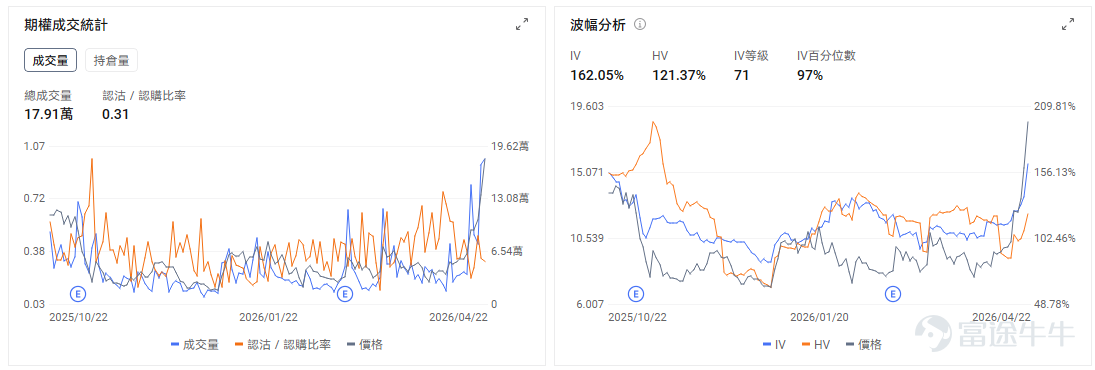This screenshot has height=370, width=1095.
Task: Click the 總成交量 value 17.91萬
Action: tap(48, 114)
